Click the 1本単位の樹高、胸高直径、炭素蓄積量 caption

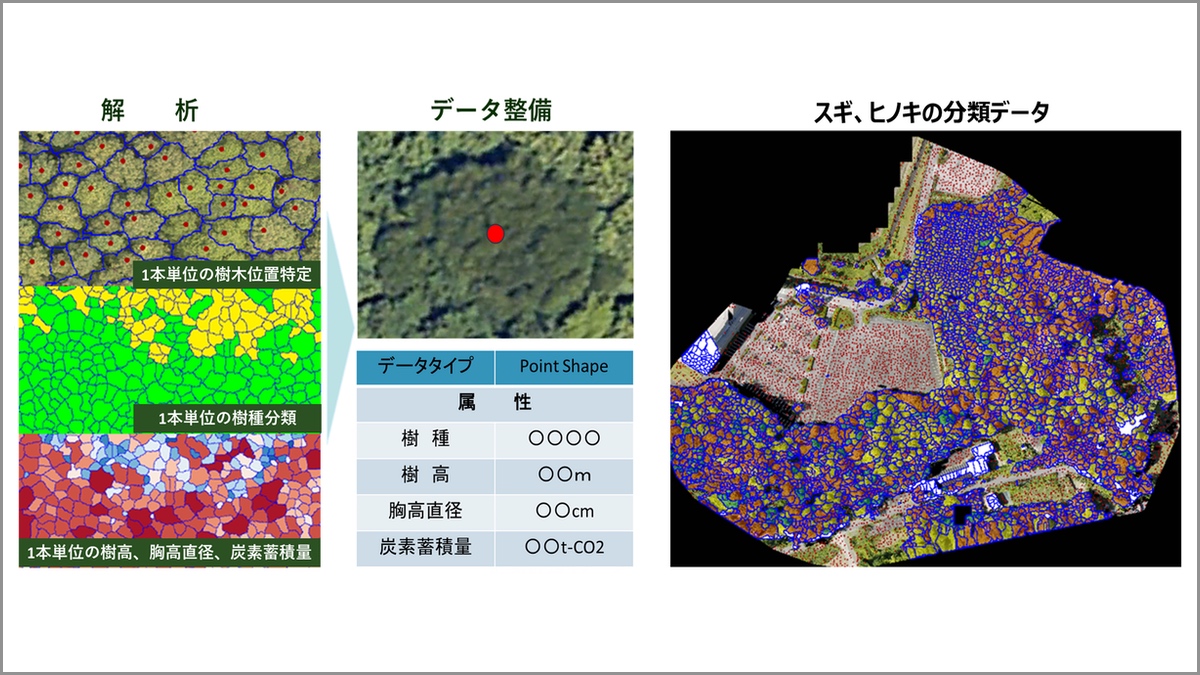point(168,552)
